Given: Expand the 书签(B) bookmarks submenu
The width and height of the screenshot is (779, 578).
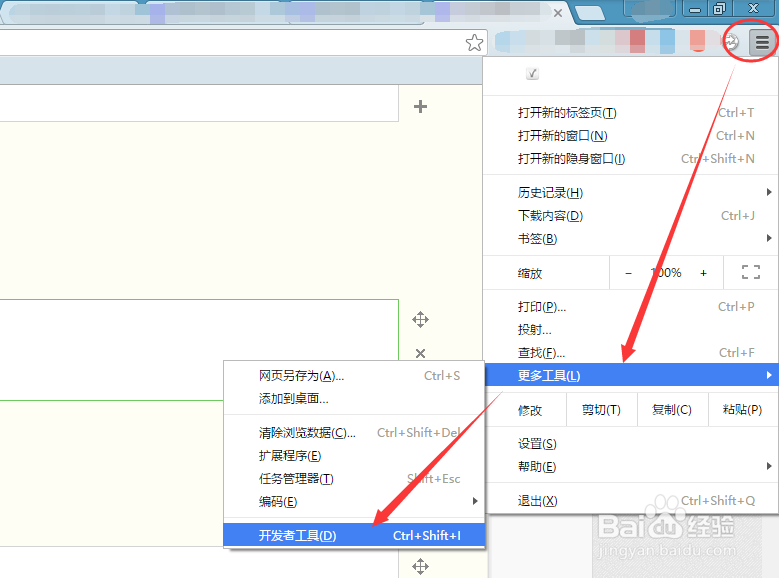Looking at the screenshot, I should coord(631,239).
